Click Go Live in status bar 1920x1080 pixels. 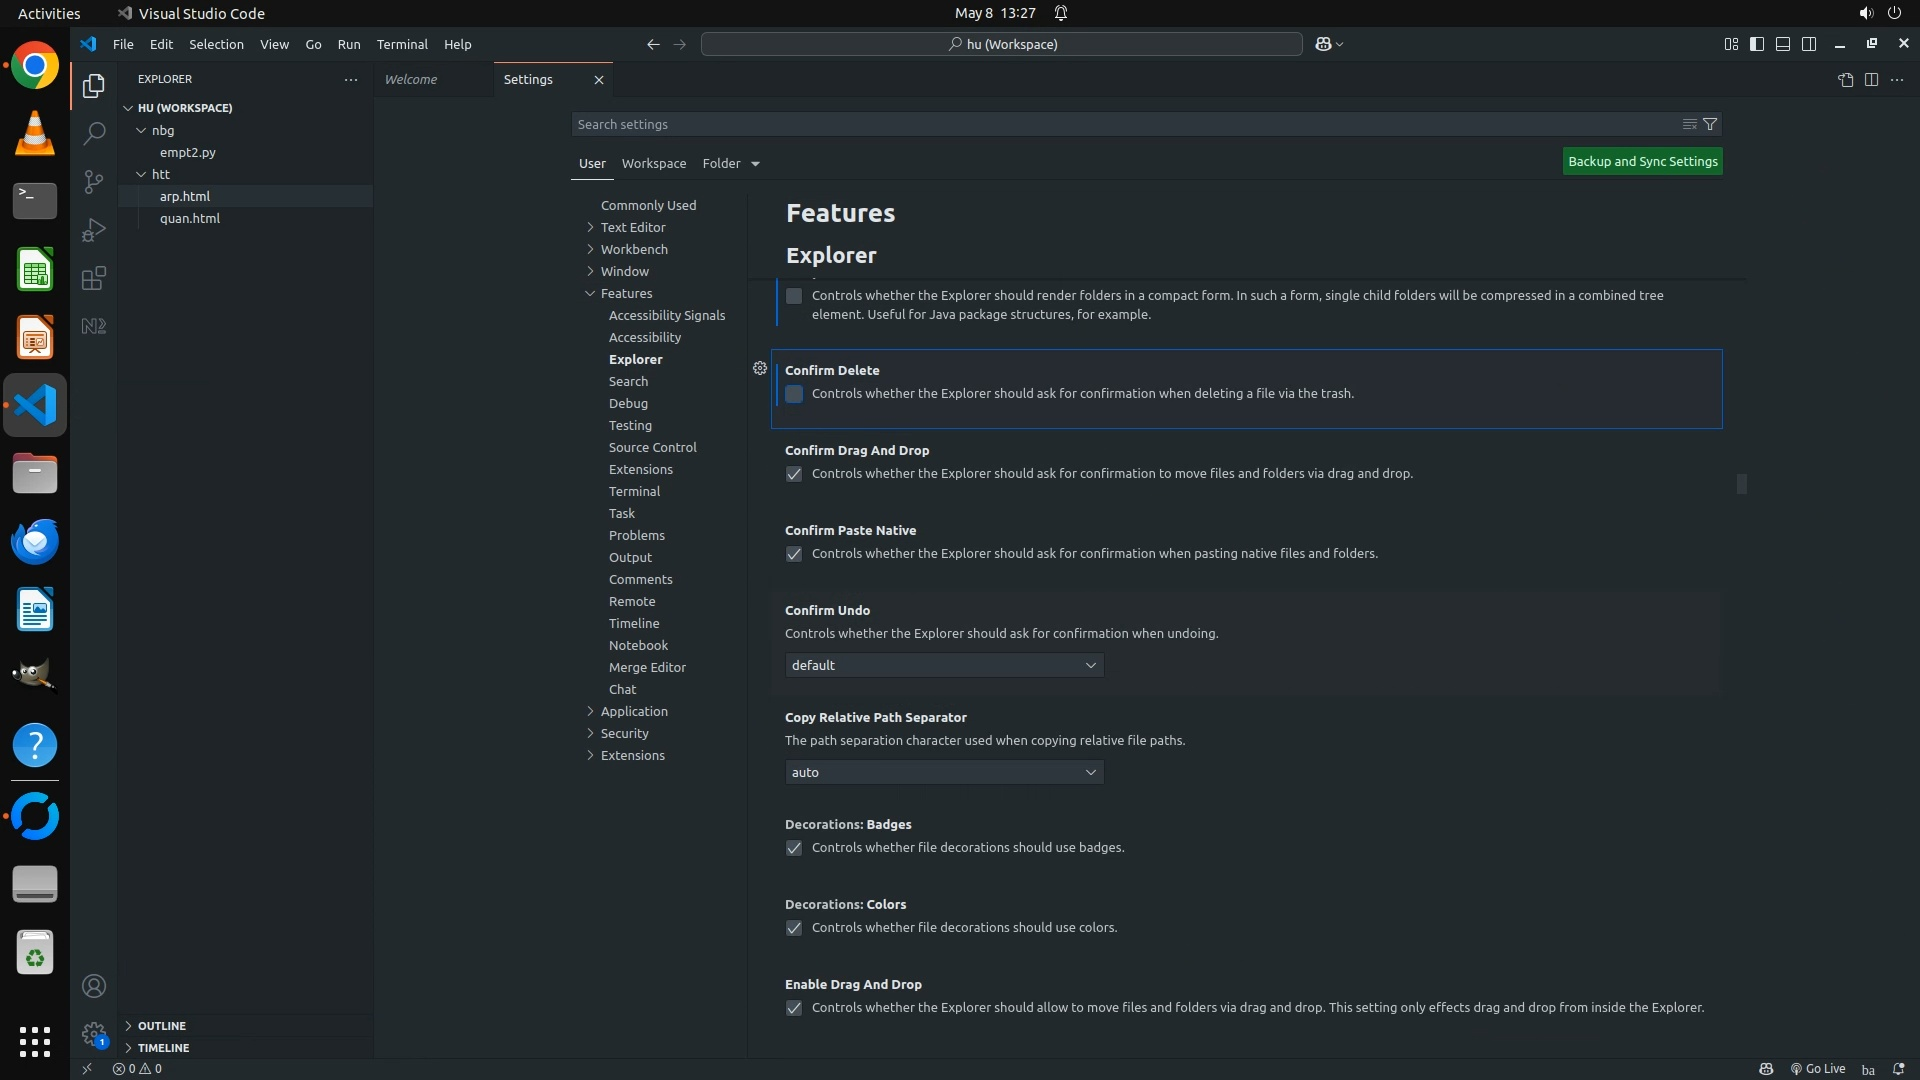pyautogui.click(x=1818, y=1068)
